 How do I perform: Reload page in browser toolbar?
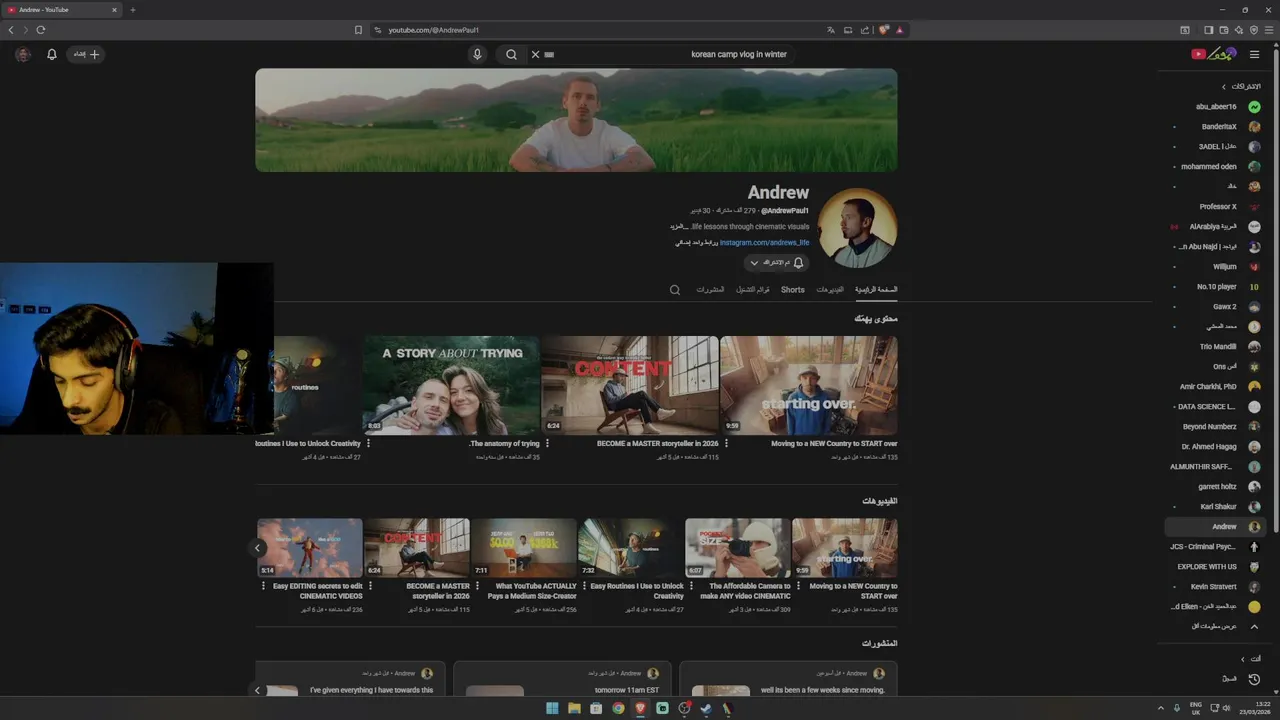click(41, 30)
